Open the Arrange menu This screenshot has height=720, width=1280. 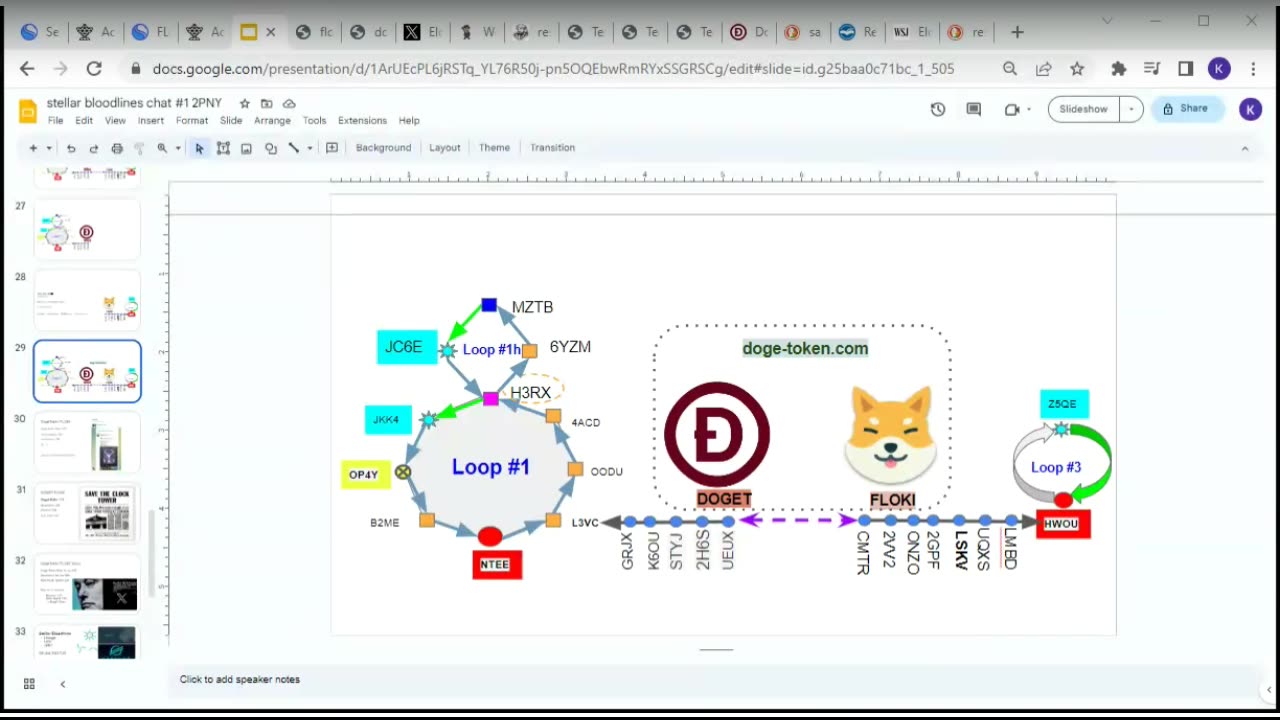click(x=272, y=120)
